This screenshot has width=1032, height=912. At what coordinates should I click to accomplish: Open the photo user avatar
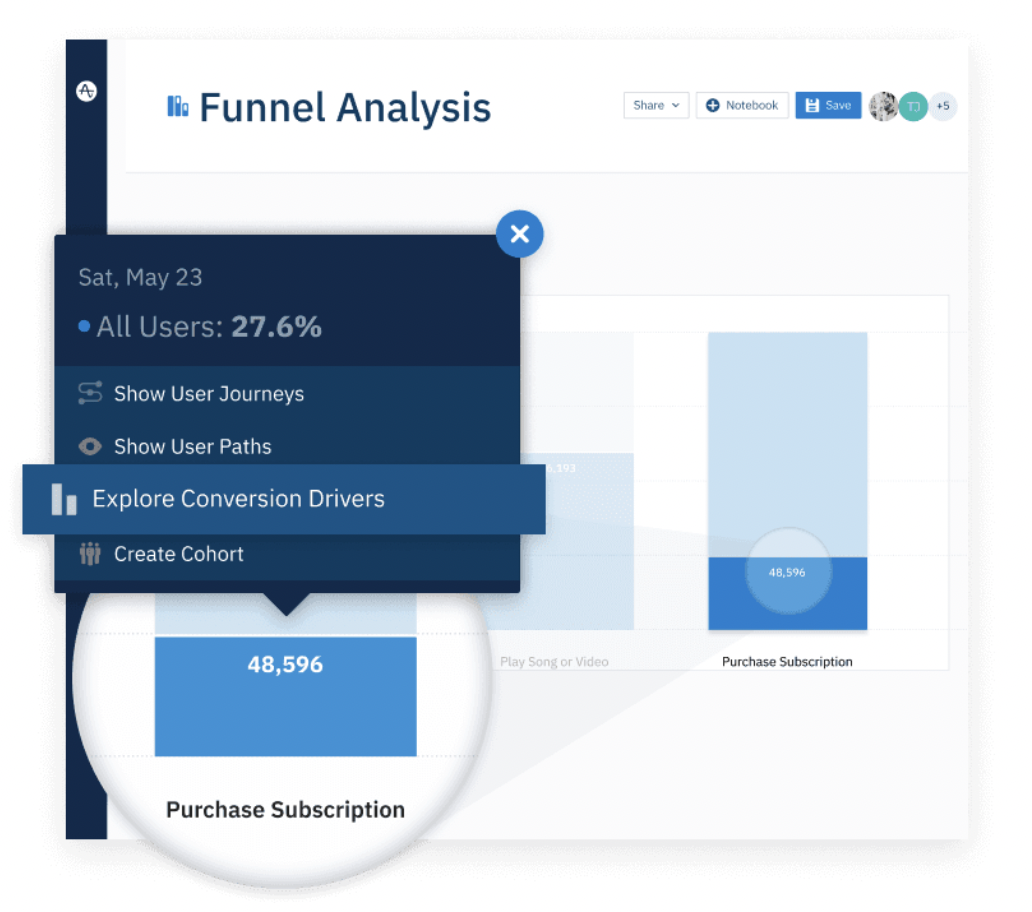click(883, 106)
